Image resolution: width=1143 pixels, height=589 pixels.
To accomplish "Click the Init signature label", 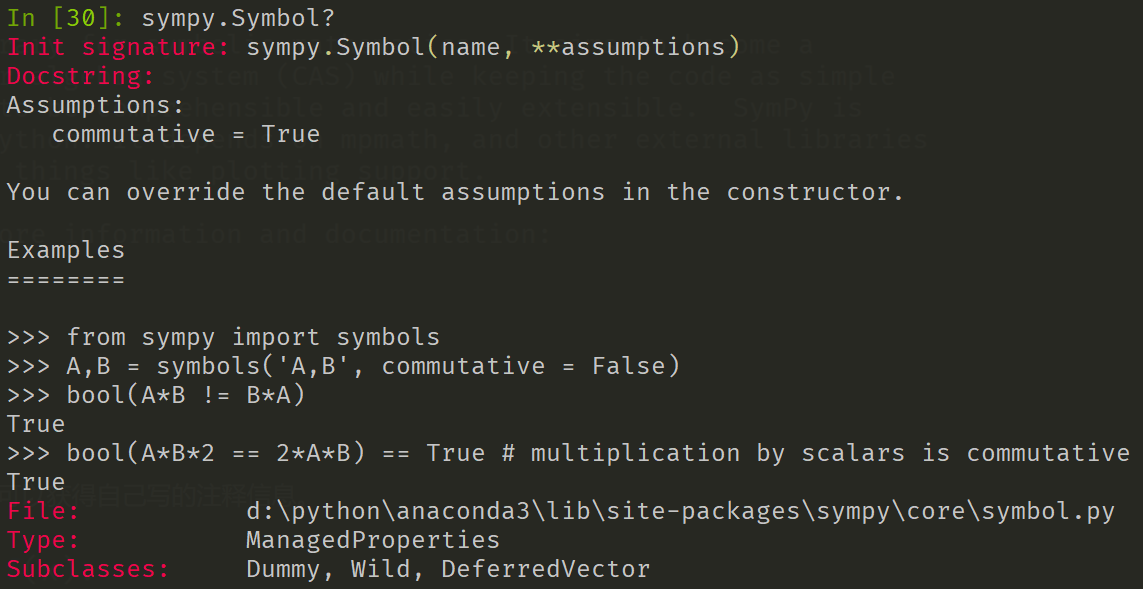I will click(x=119, y=47).
